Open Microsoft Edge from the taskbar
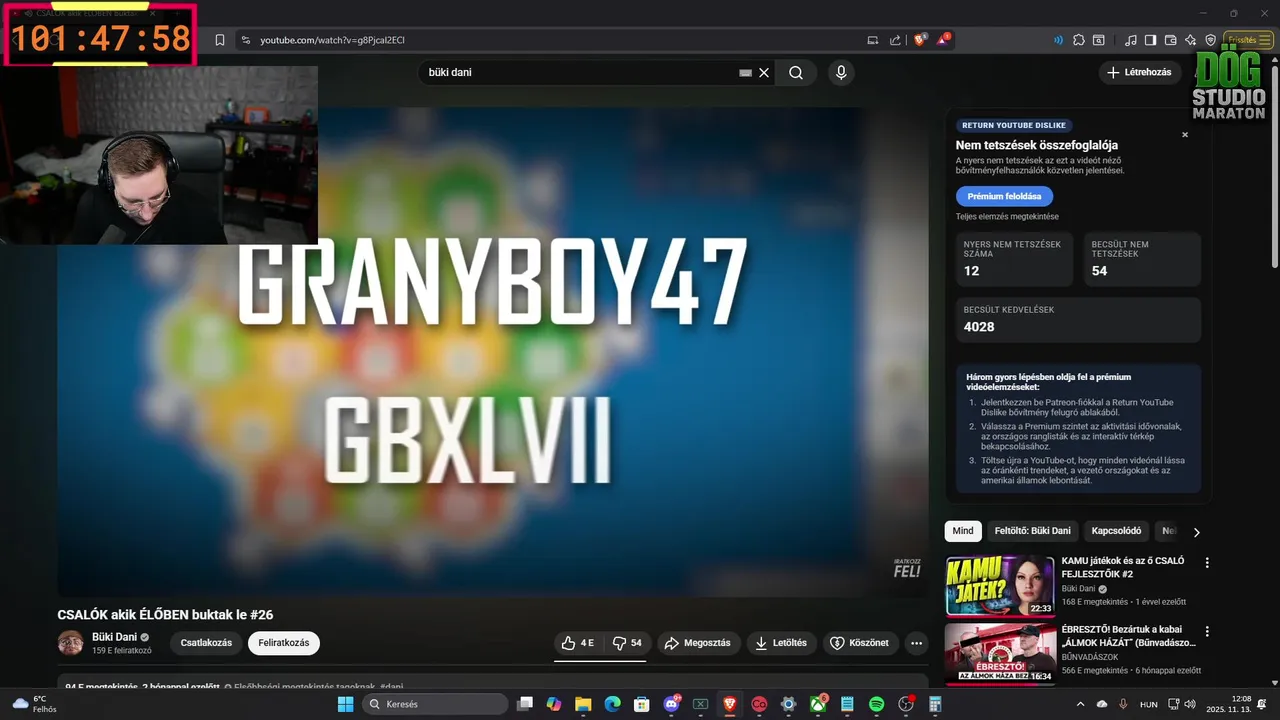This screenshot has height=720, width=1280. pyautogui.click(x=612, y=704)
